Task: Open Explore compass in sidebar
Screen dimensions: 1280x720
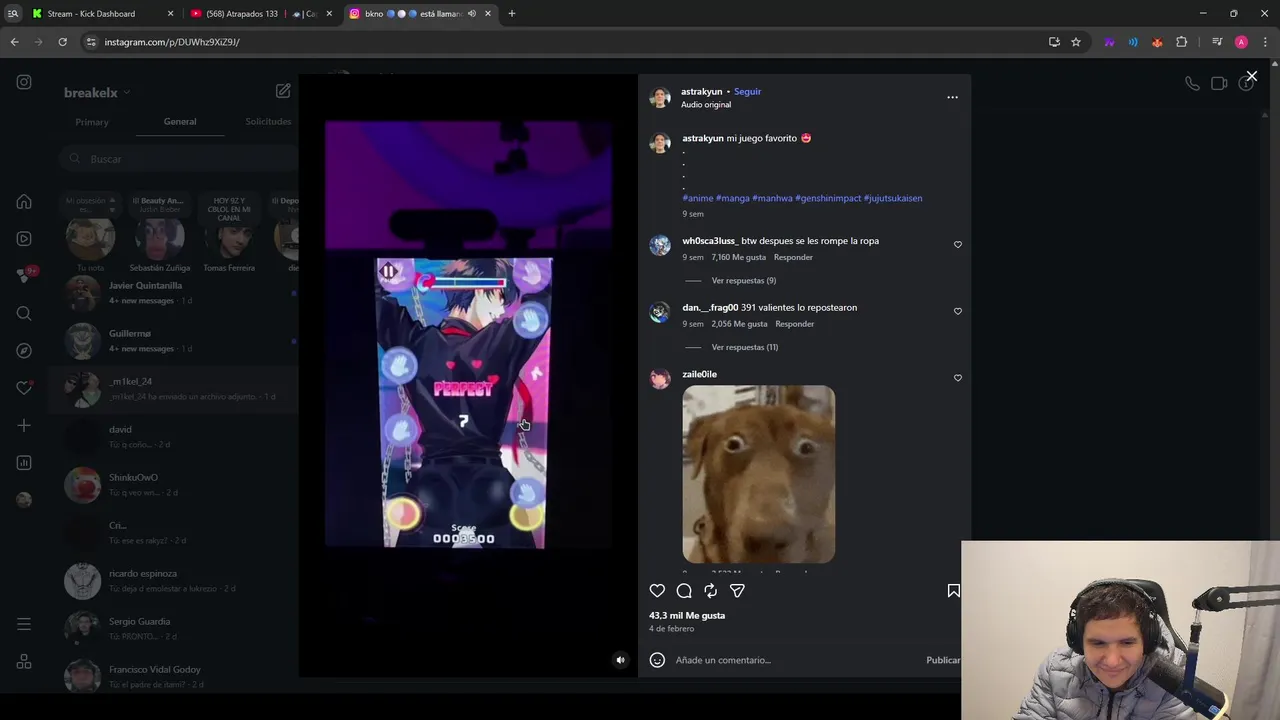Action: (x=24, y=351)
